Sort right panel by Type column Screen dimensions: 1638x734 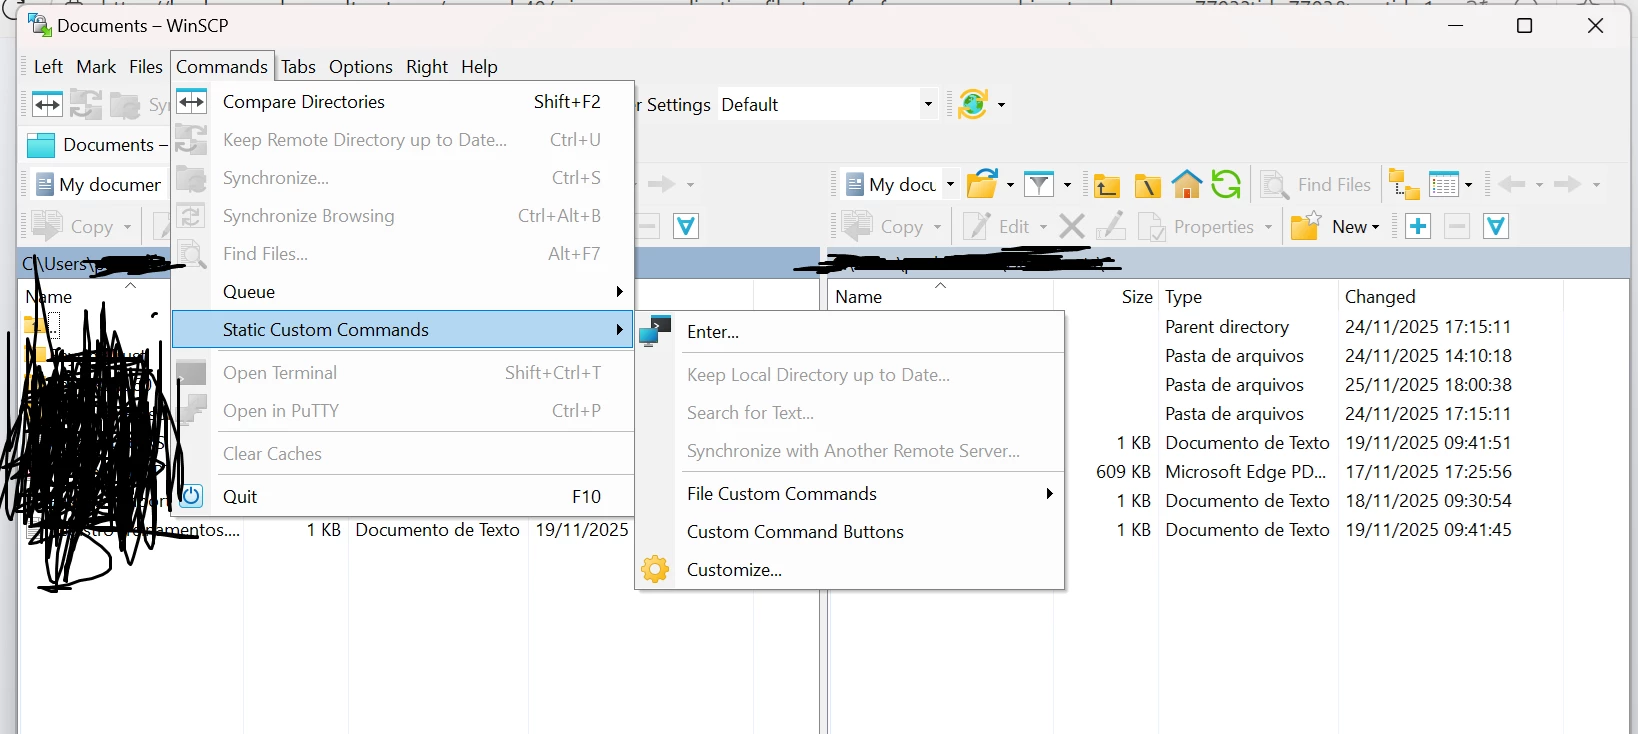[1248, 297]
